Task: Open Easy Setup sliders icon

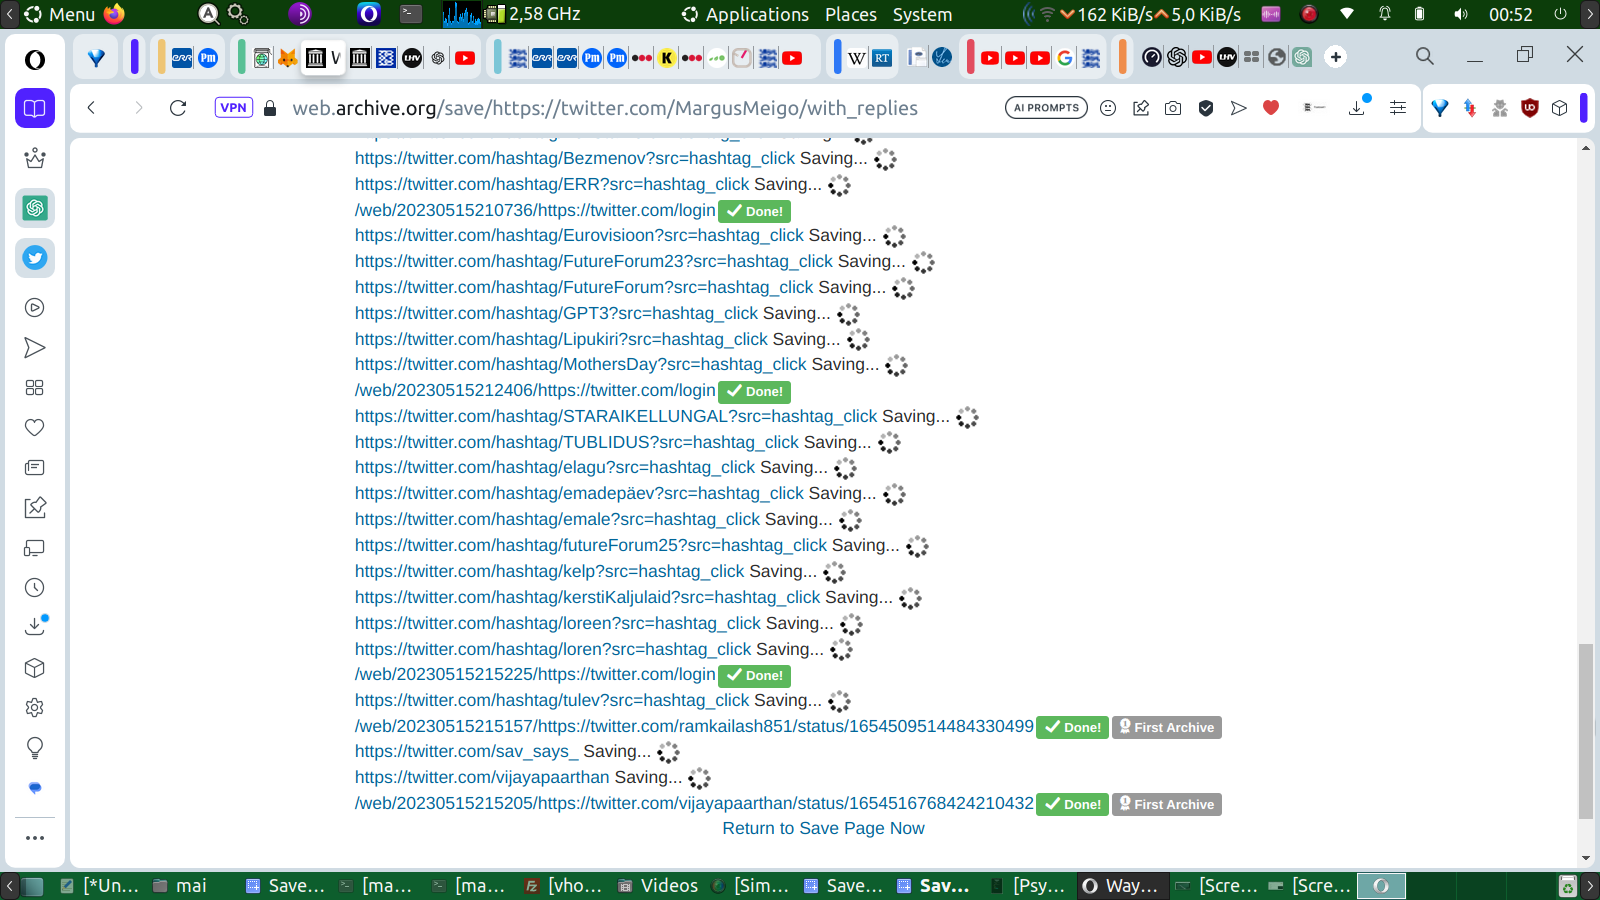Action: 1398,108
